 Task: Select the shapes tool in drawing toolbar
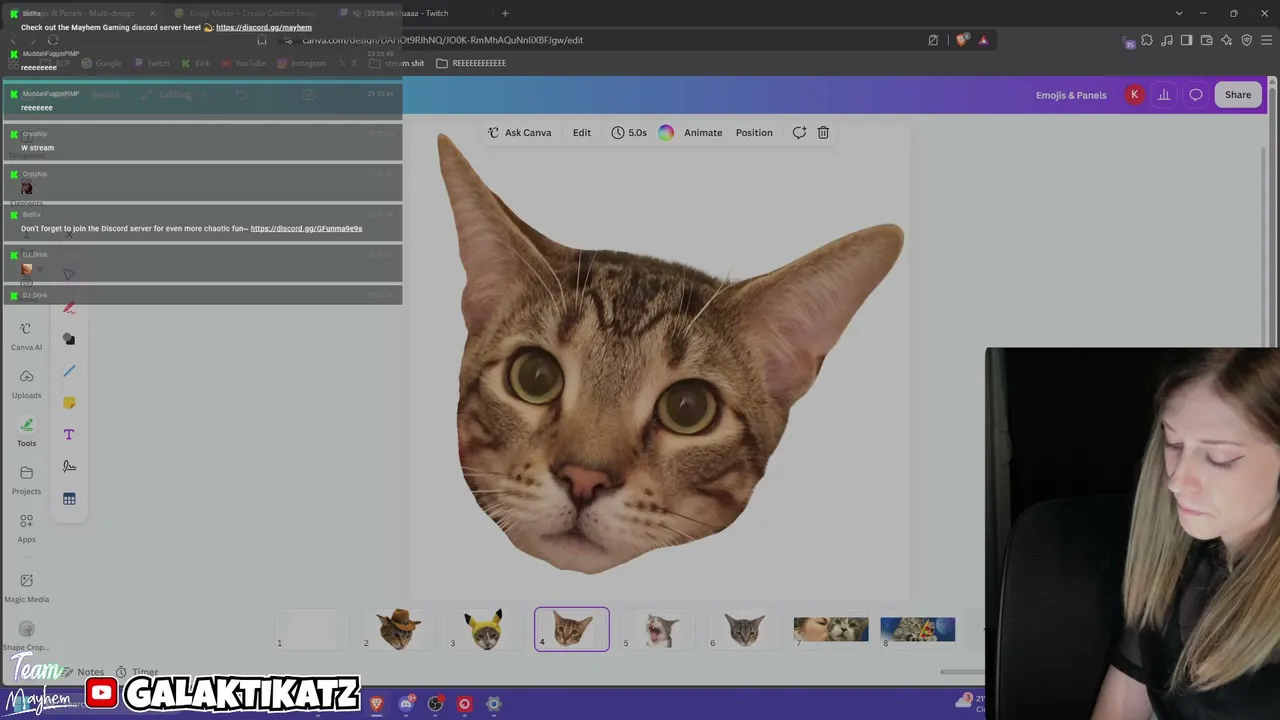pos(69,339)
